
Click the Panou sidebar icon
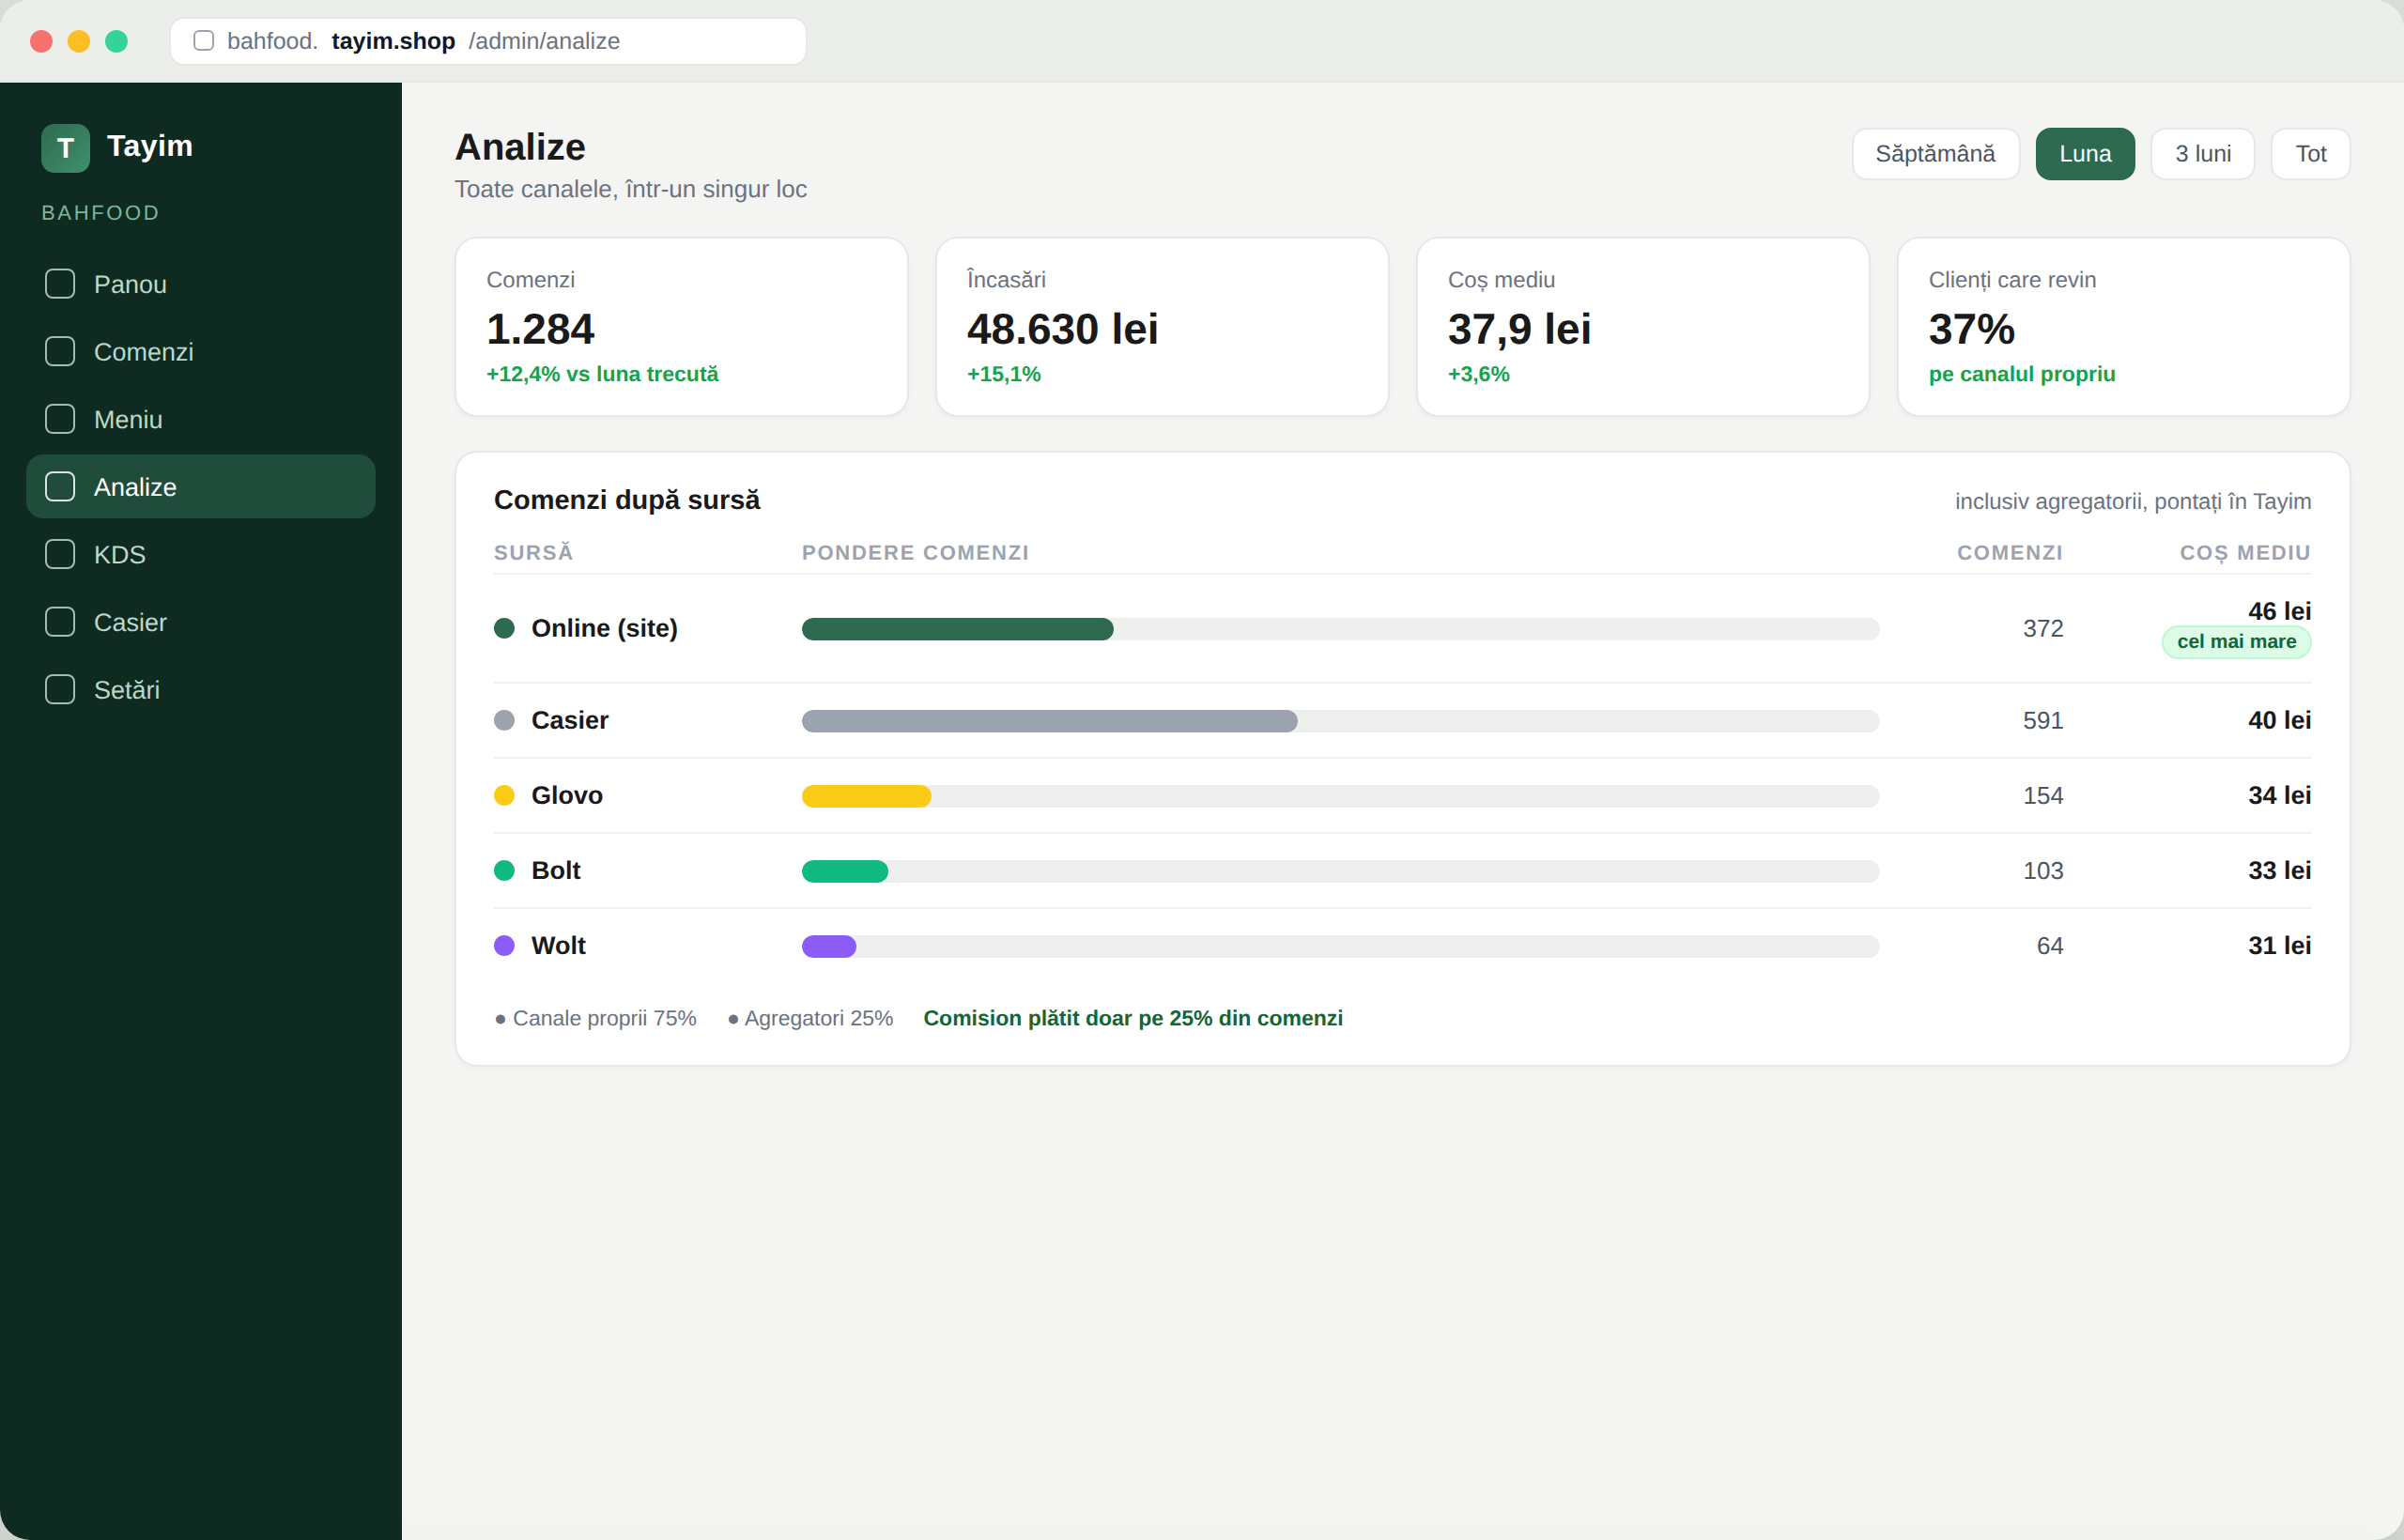coord(60,284)
